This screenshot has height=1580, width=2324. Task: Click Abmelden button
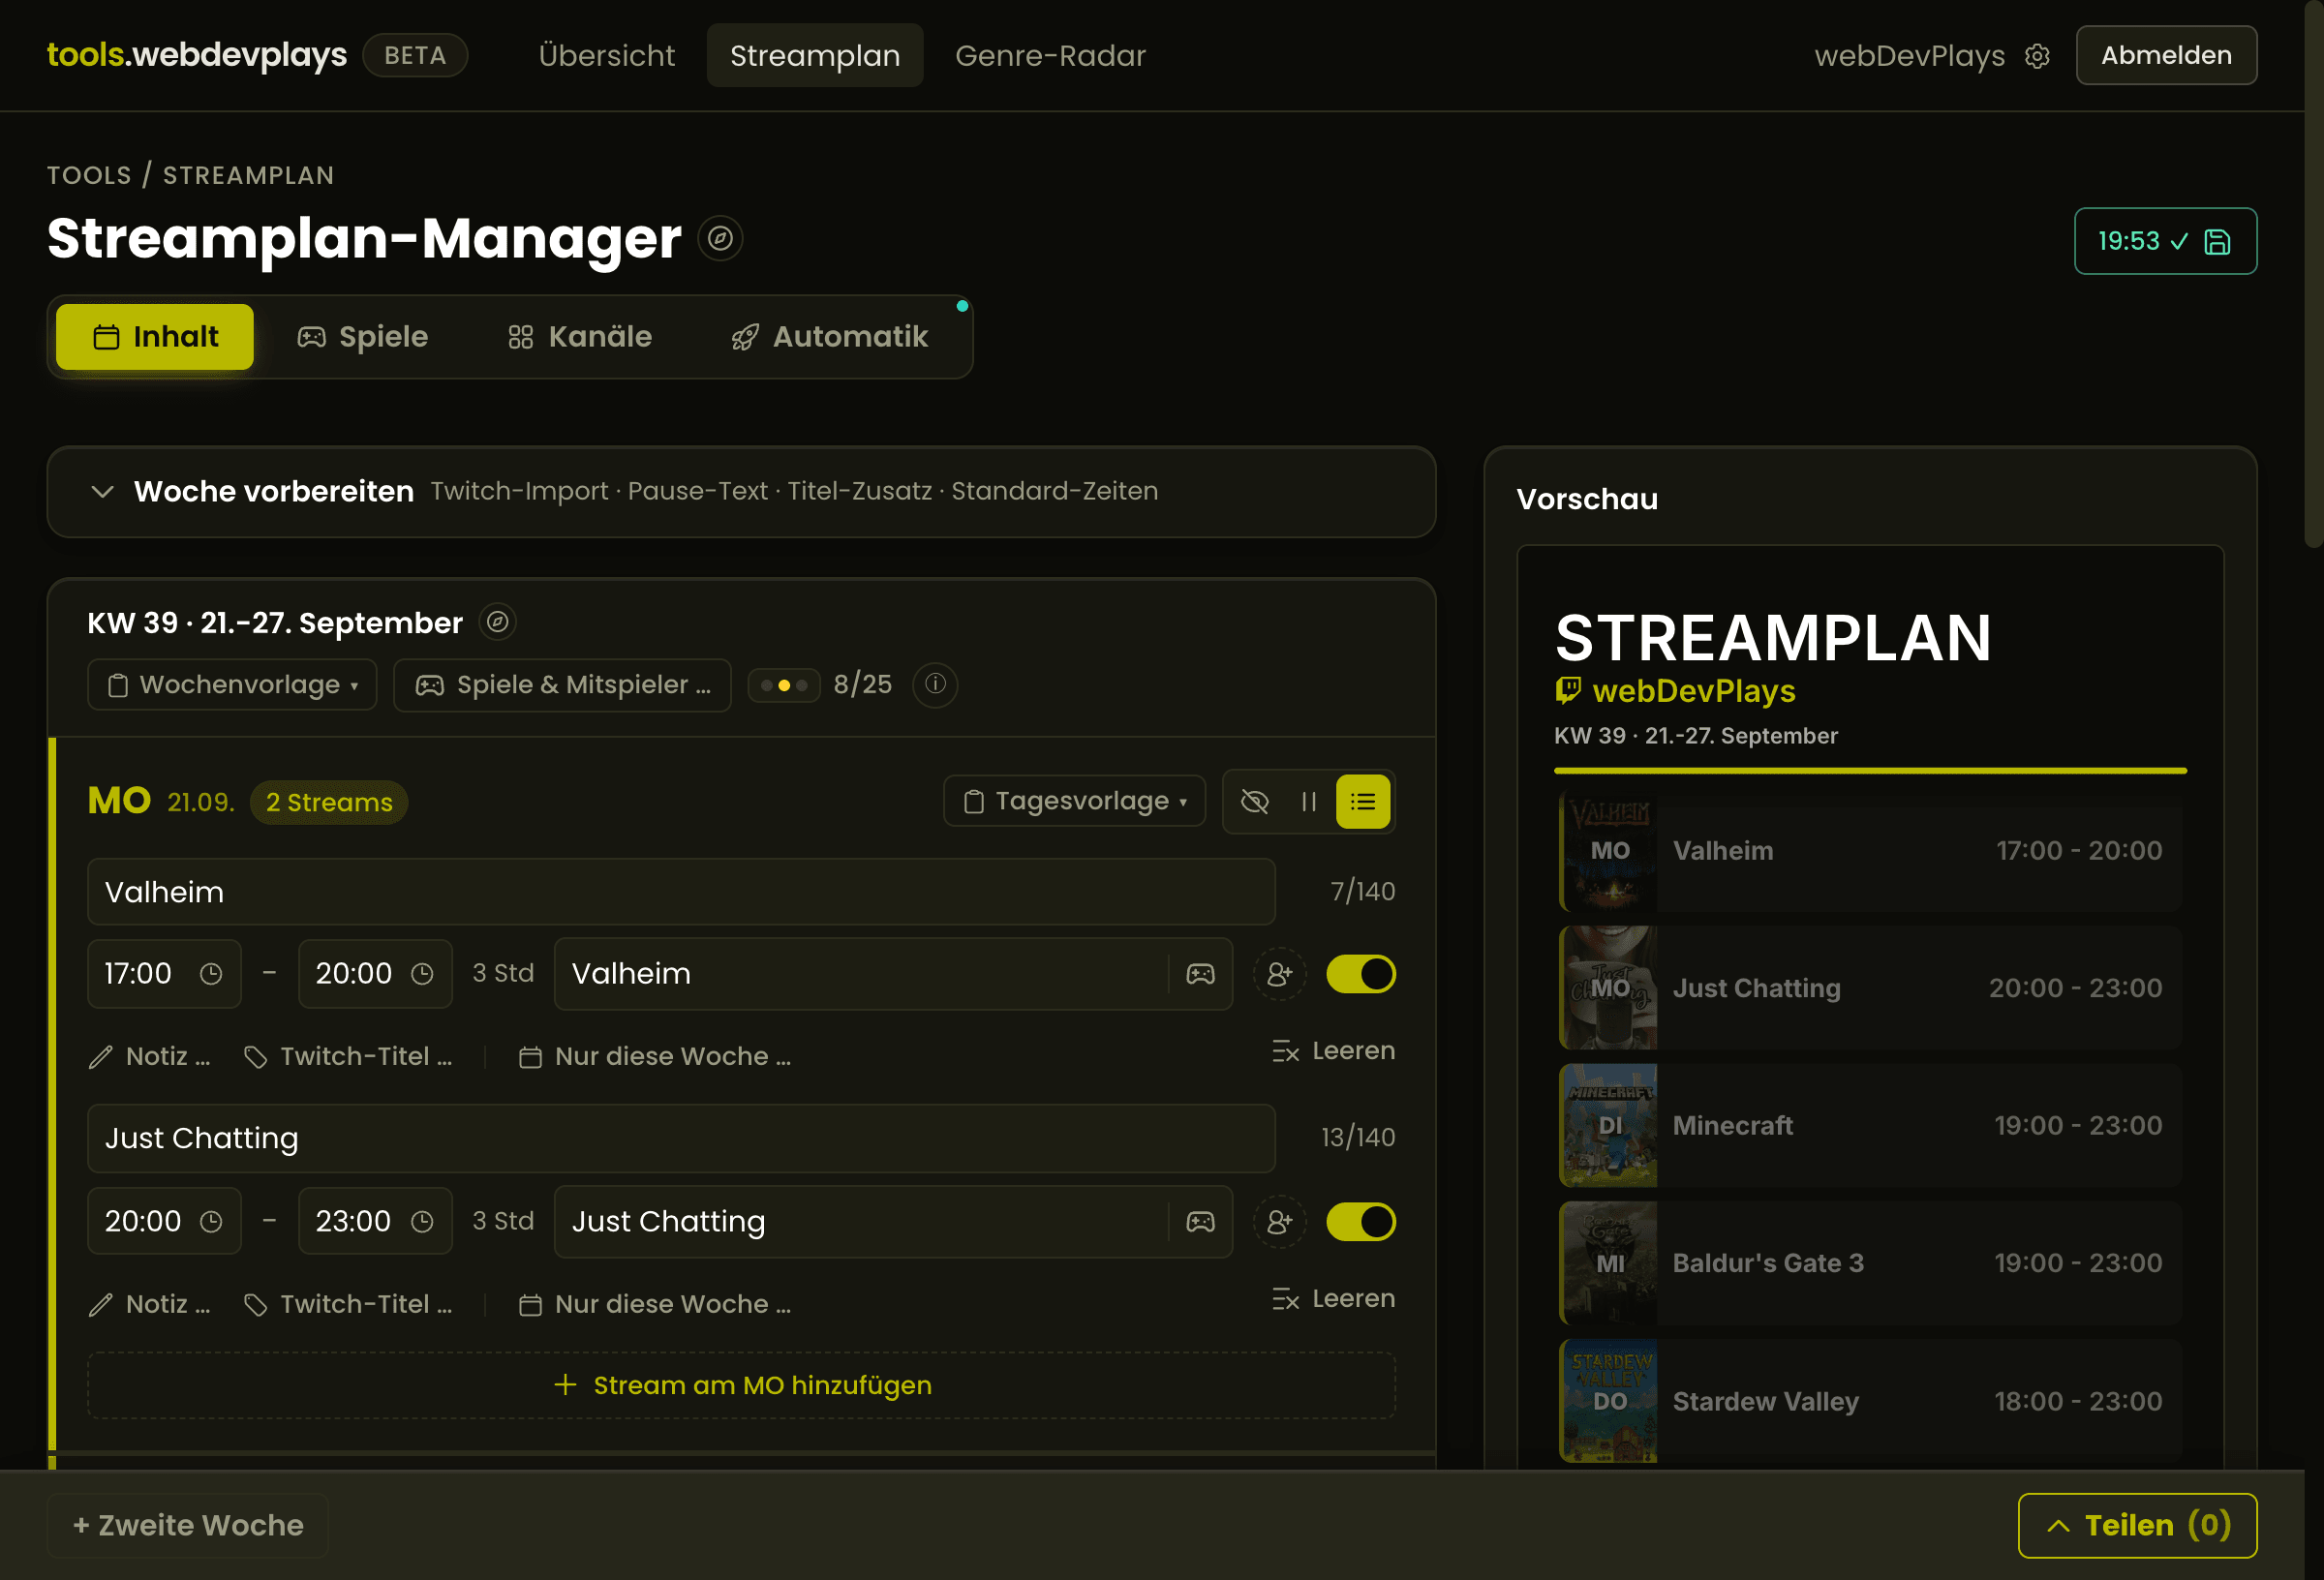pos(2166,56)
